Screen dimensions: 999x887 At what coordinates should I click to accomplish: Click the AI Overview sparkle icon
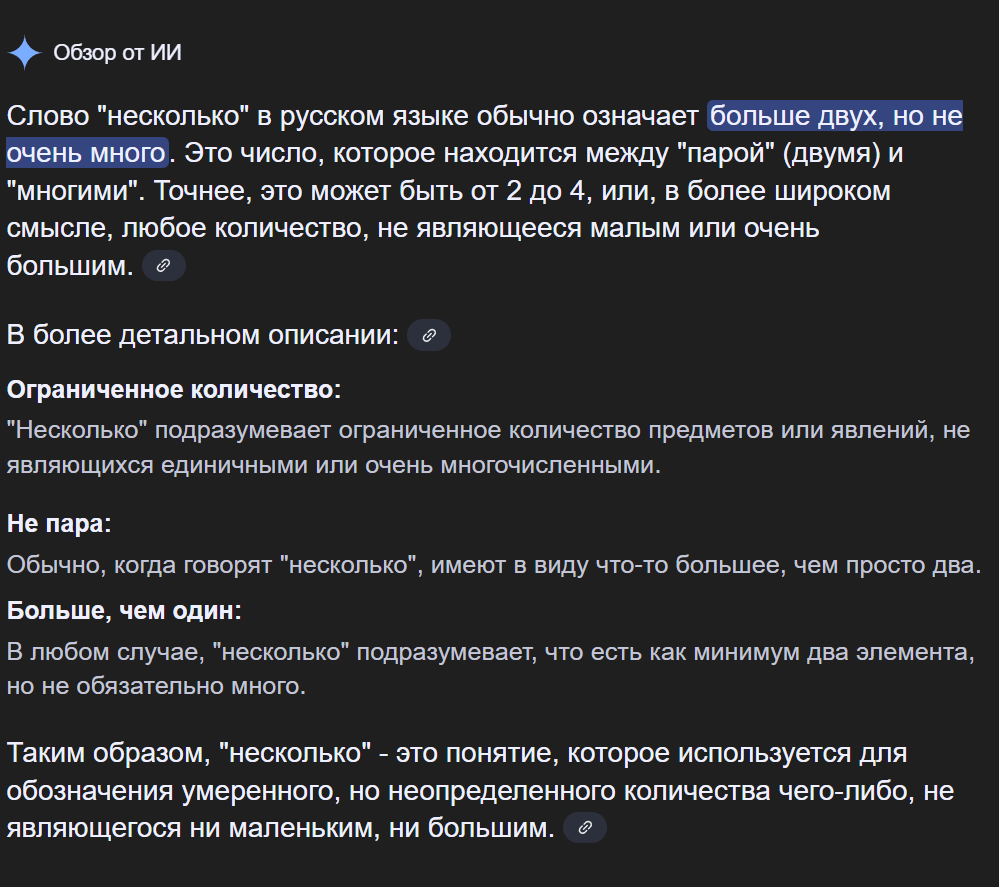click(24, 53)
